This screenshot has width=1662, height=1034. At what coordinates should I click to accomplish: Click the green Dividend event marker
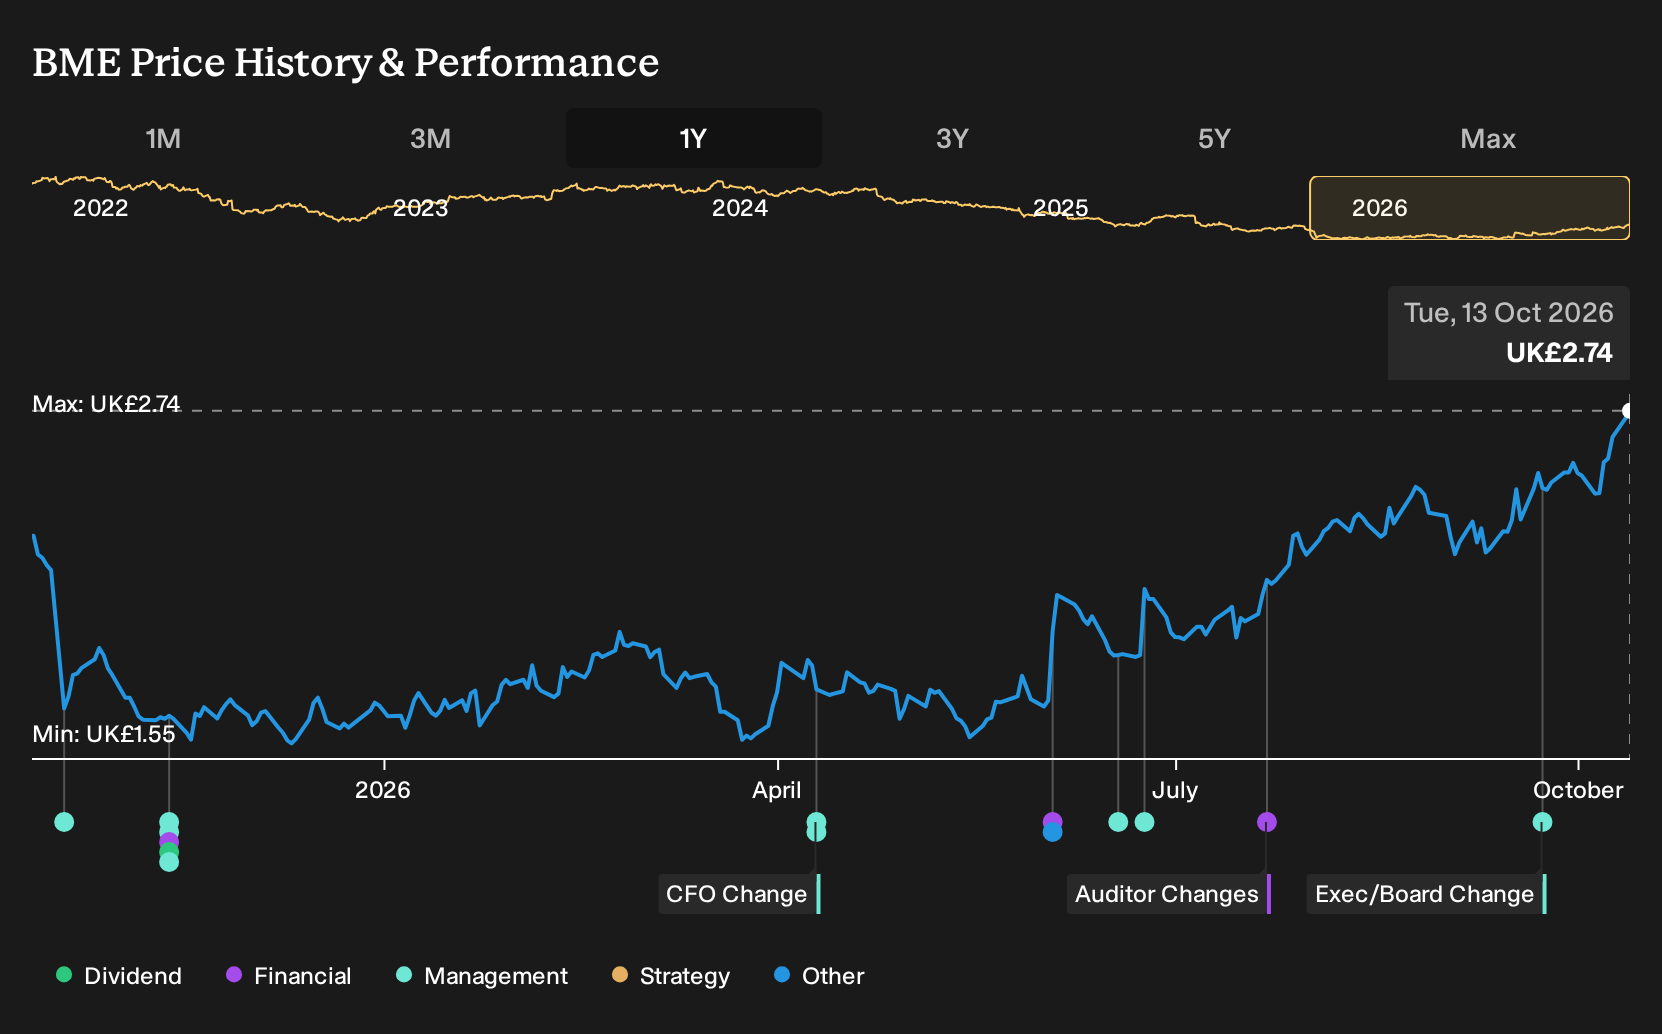(169, 851)
